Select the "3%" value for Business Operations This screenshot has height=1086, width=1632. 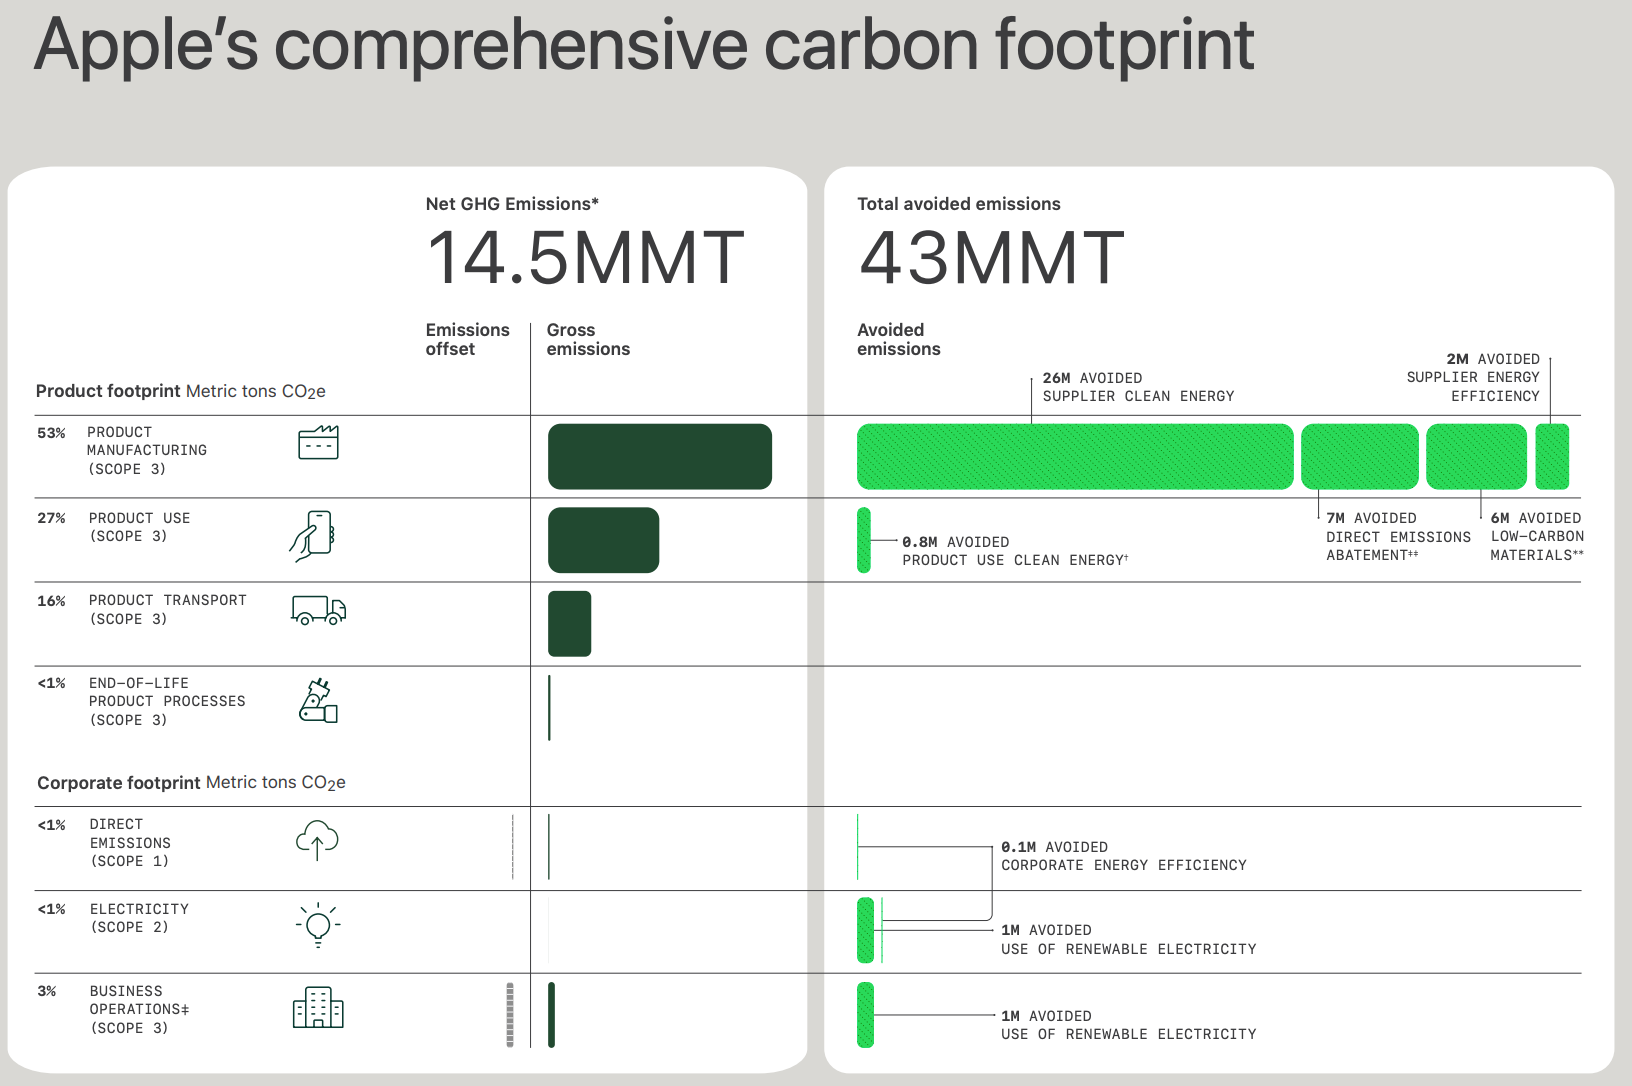(x=47, y=991)
